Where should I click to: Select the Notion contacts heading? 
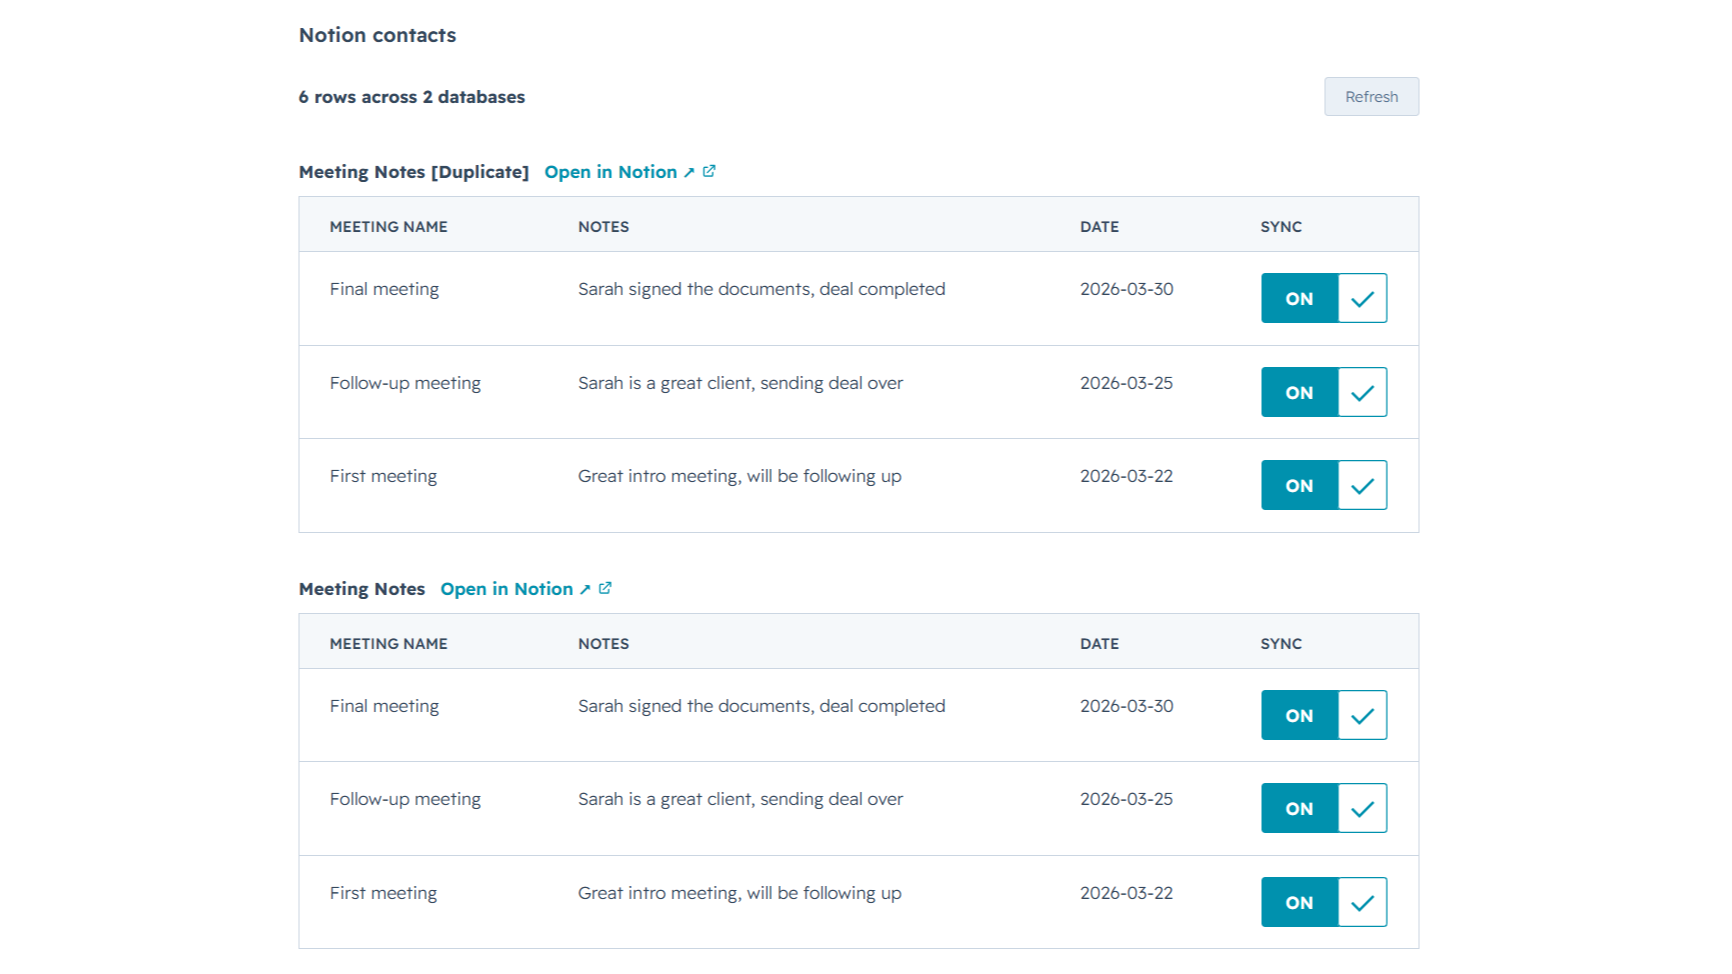point(377,35)
